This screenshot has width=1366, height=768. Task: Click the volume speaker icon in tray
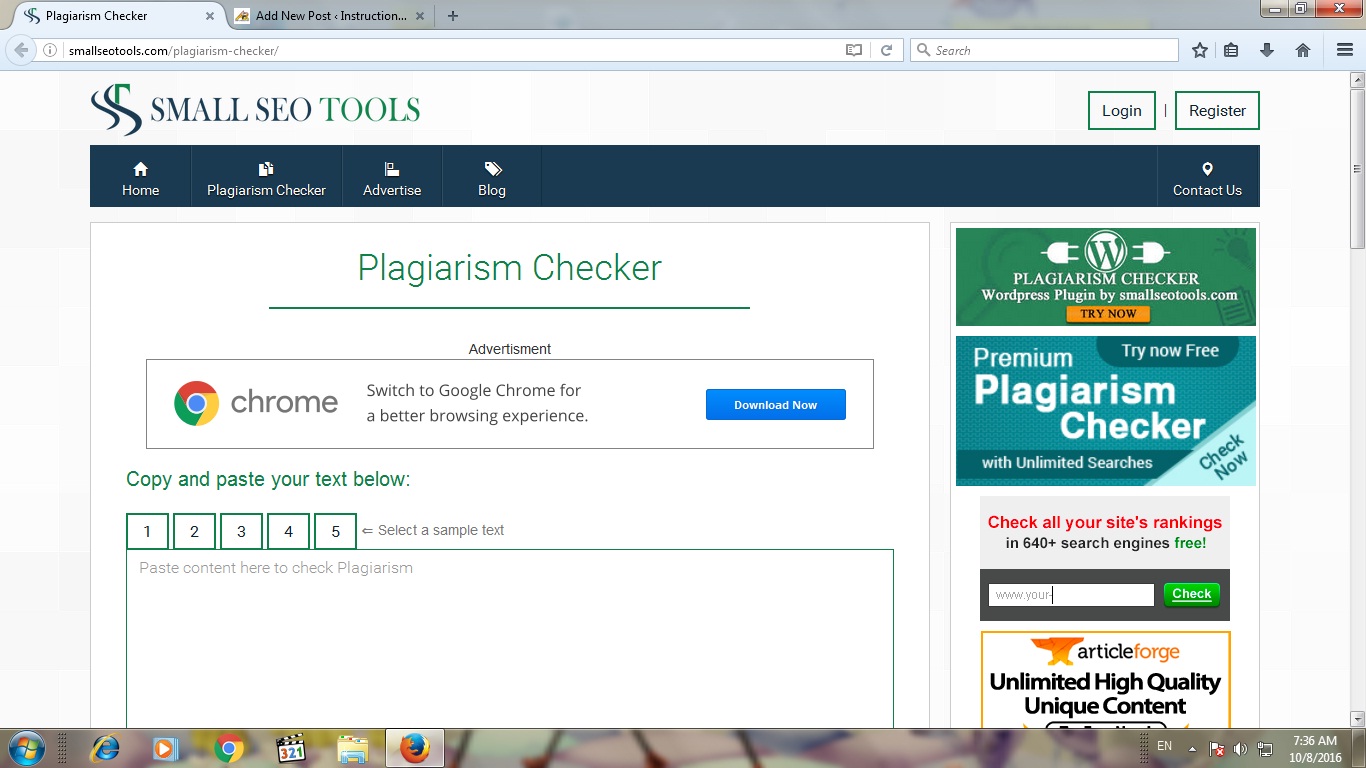(1241, 748)
